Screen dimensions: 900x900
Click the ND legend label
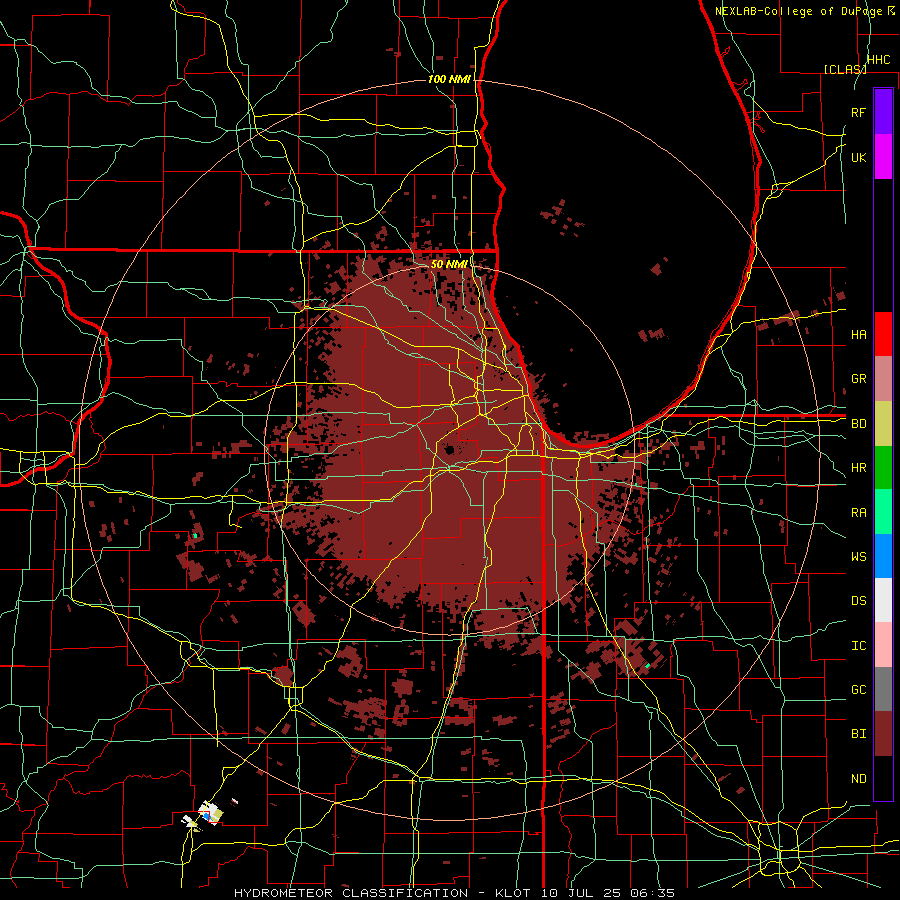pyautogui.click(x=858, y=779)
